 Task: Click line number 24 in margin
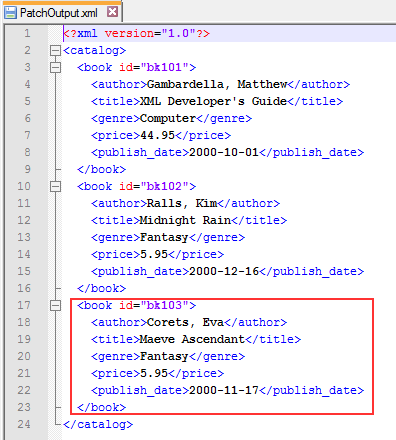pos(24,424)
